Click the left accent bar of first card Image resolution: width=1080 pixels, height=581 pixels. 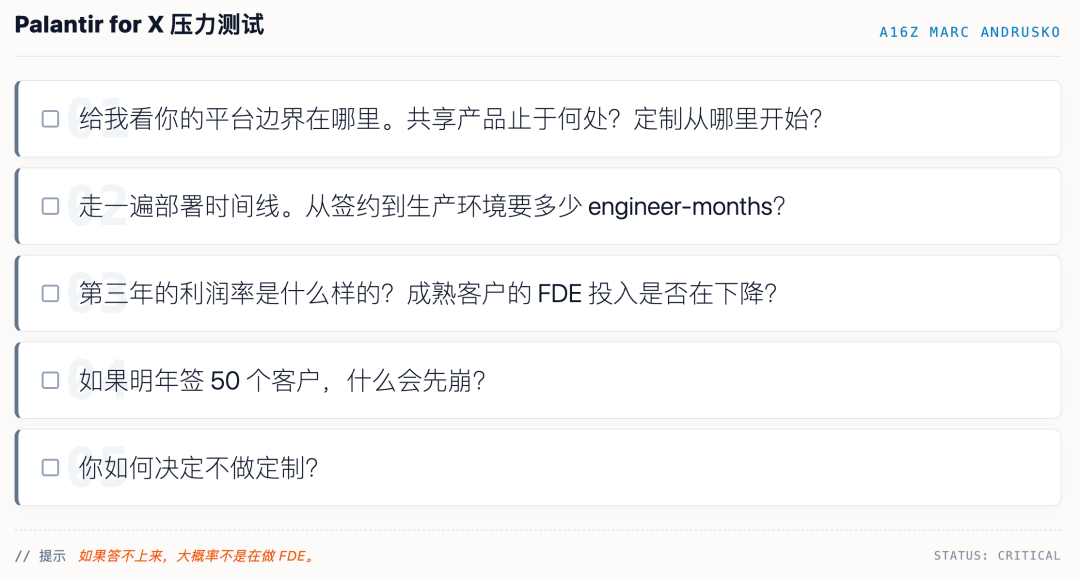17,119
